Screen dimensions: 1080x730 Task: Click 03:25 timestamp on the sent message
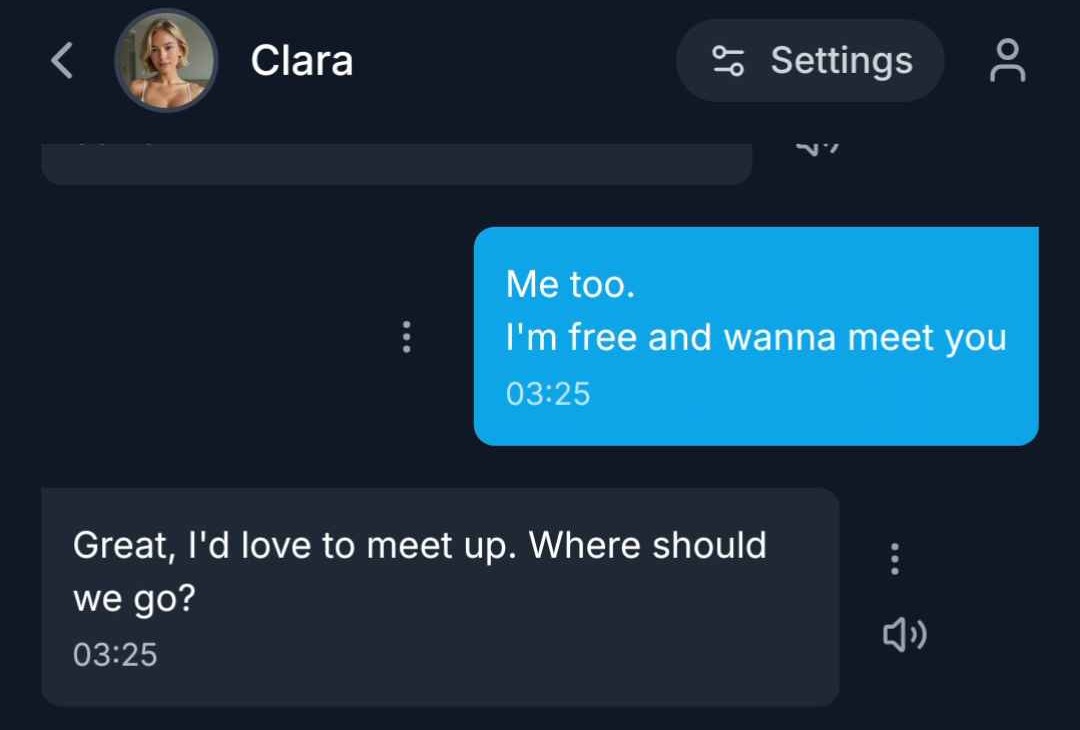point(548,394)
